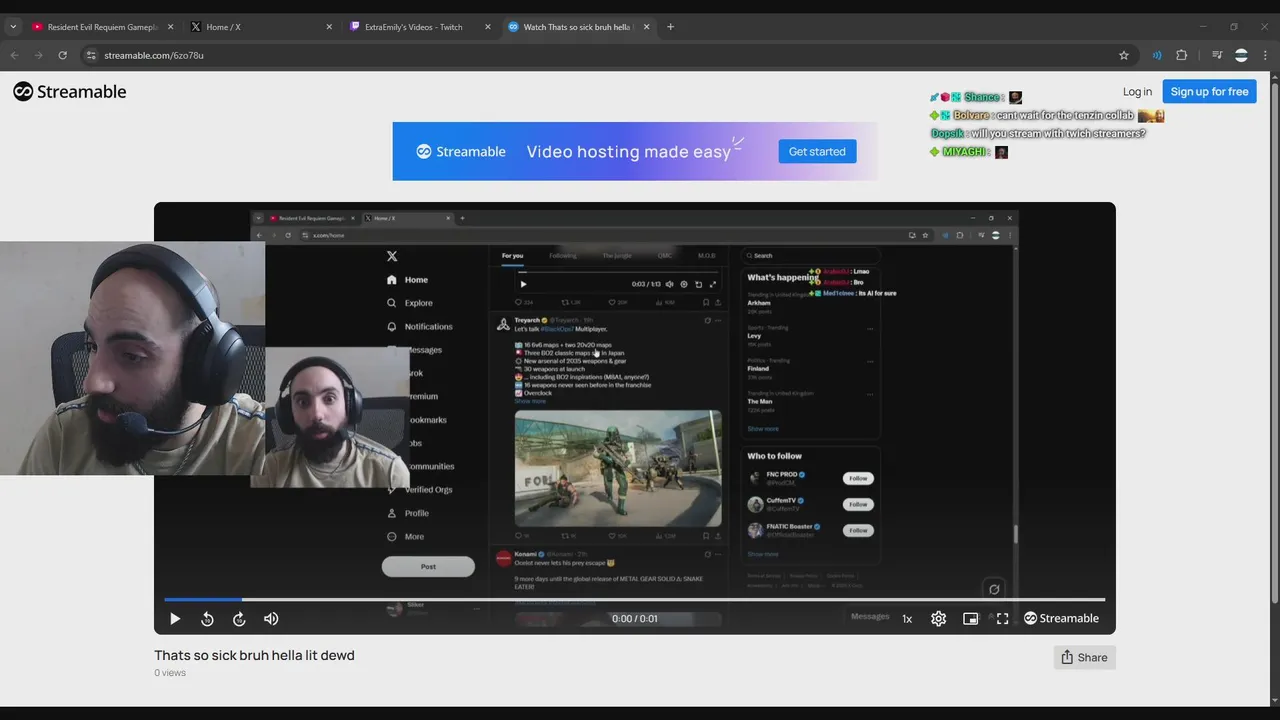Bookmark this page with the star
This screenshot has width=1280, height=720.
(x=1124, y=55)
